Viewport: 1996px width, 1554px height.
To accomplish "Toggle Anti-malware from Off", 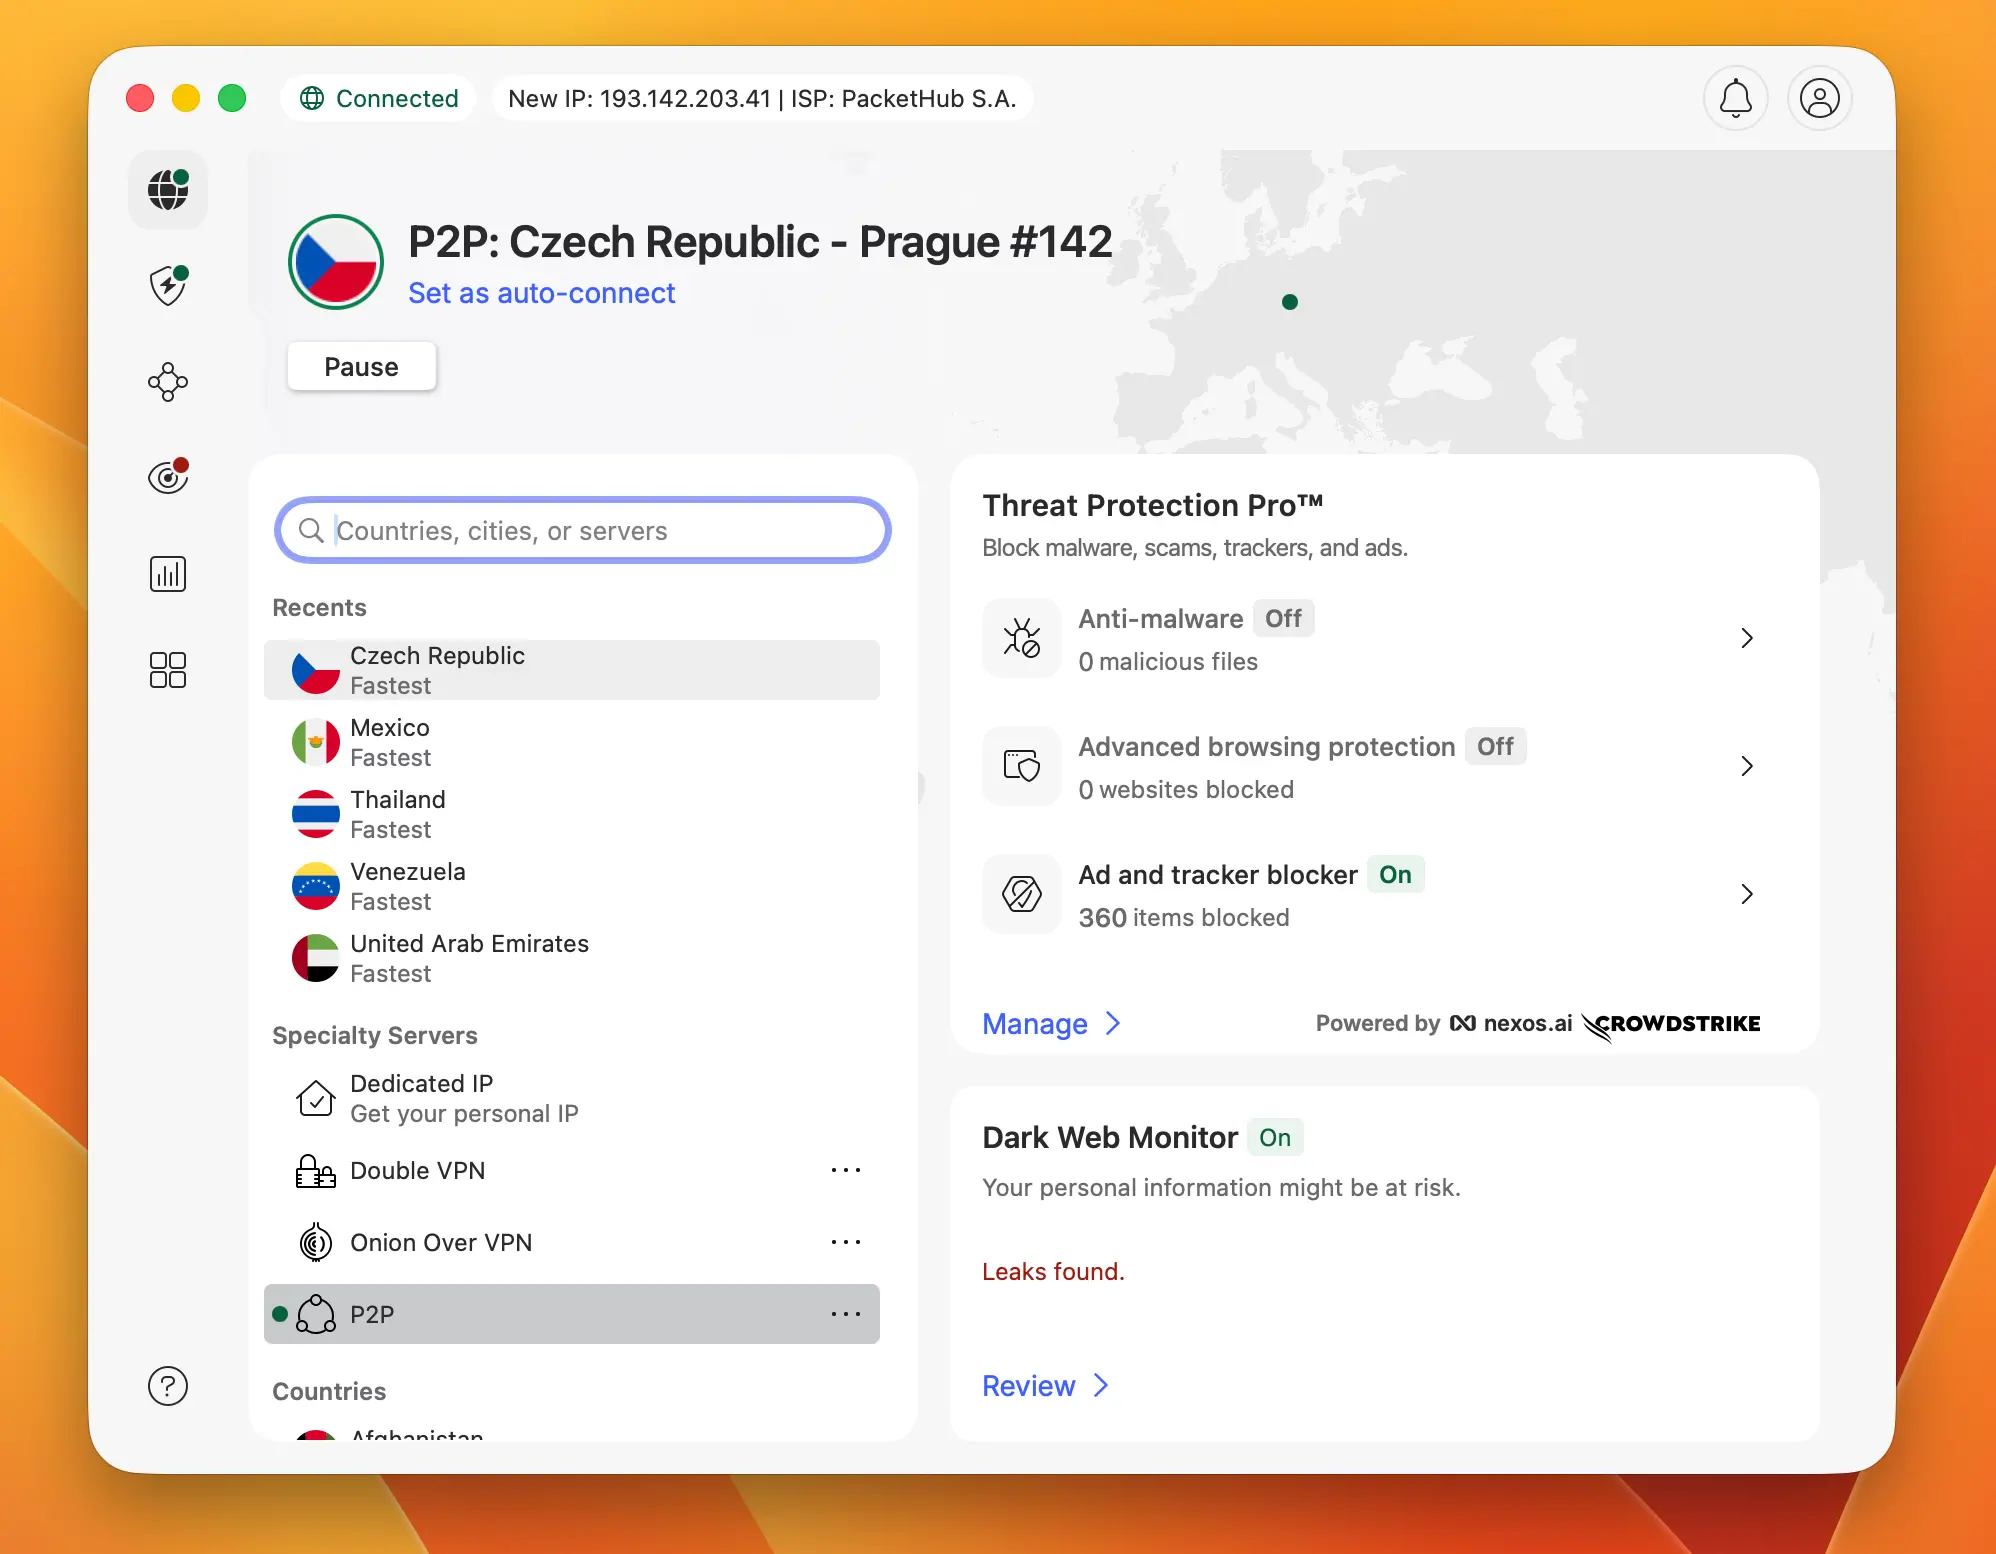I will point(1283,618).
